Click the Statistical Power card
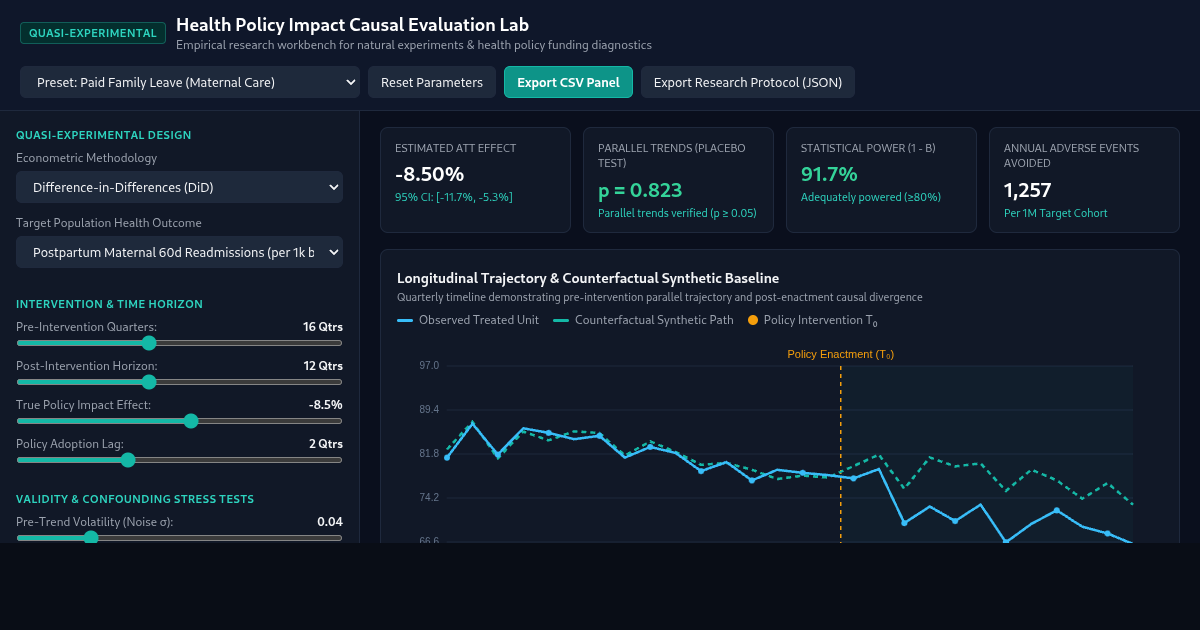 tap(881, 180)
